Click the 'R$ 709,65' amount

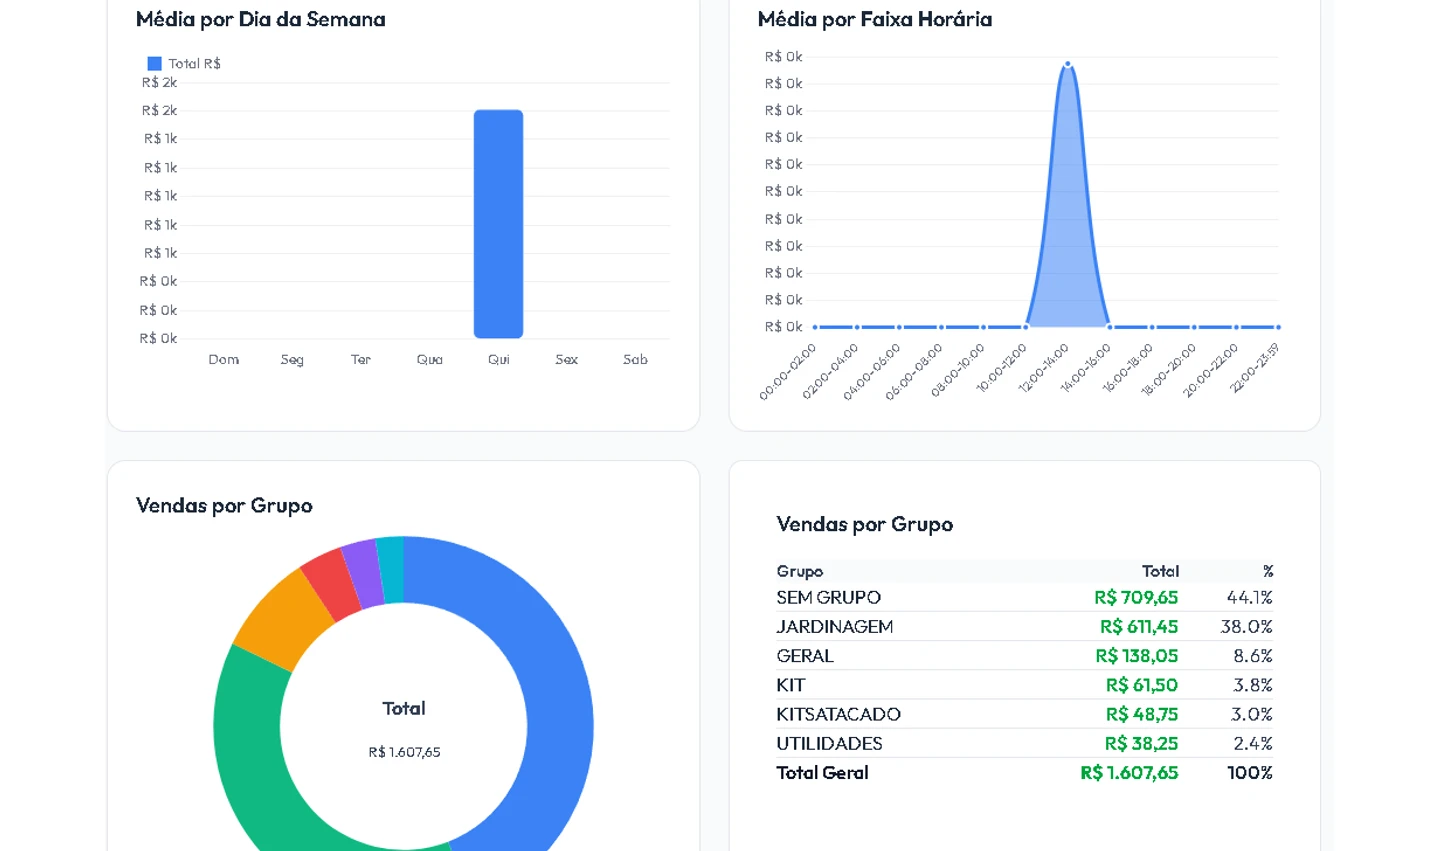tap(1136, 598)
